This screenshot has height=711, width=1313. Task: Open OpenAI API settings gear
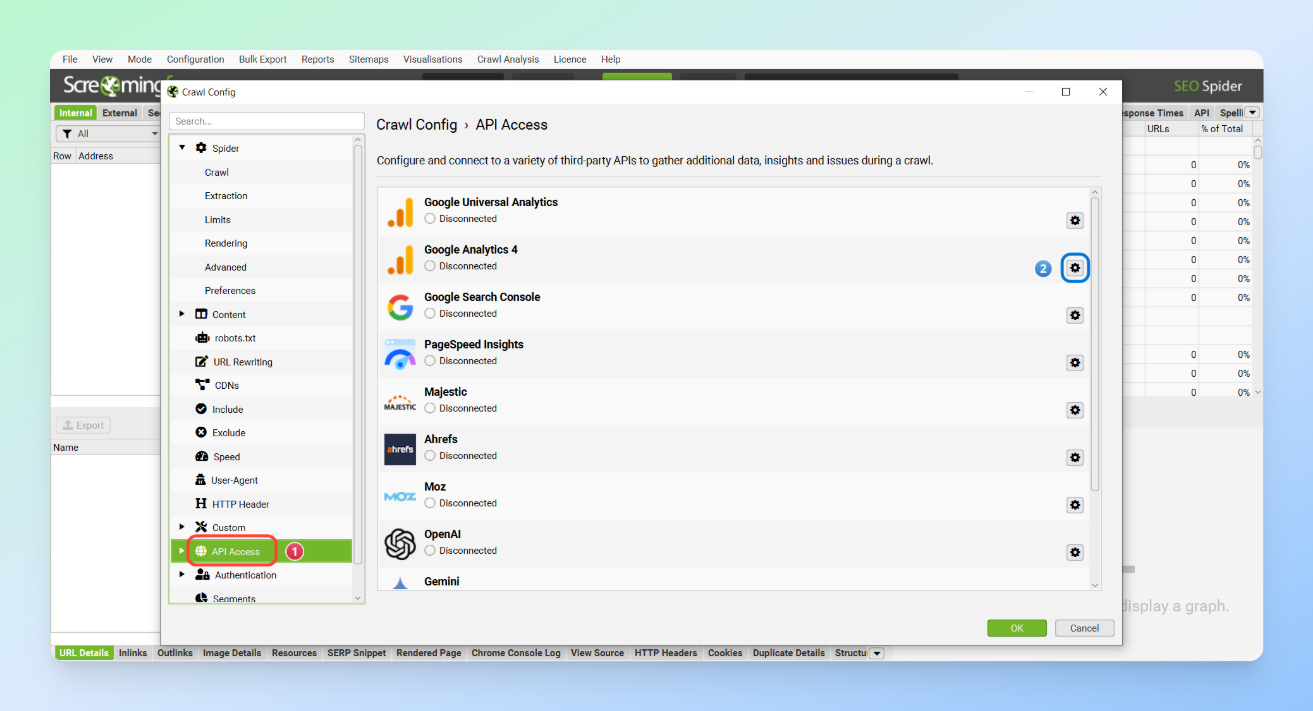[x=1075, y=552]
